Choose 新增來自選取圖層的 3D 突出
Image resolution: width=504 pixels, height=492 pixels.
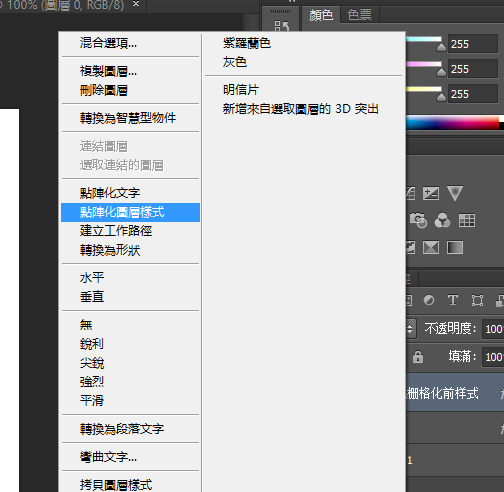point(303,109)
